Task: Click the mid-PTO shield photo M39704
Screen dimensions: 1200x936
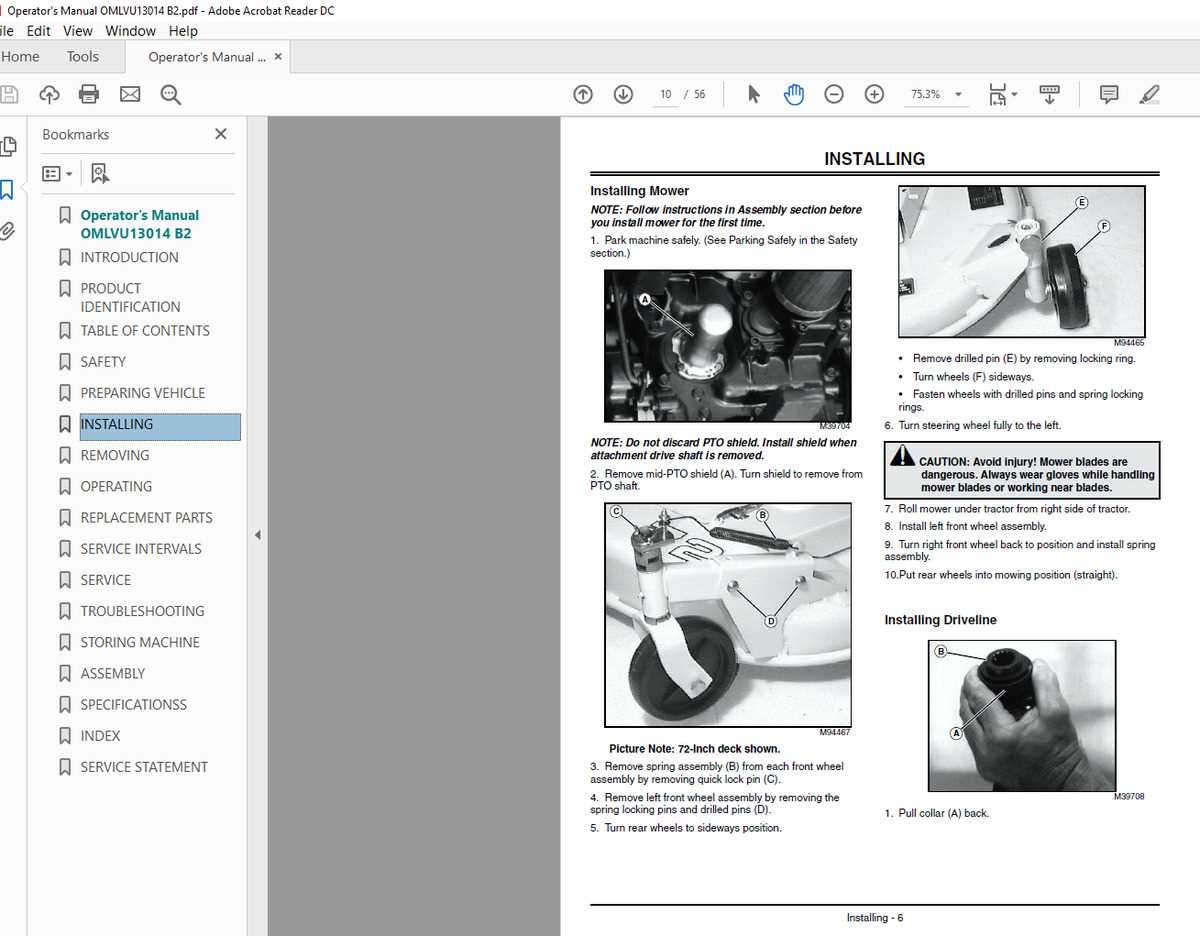Action: pyautogui.click(x=728, y=346)
